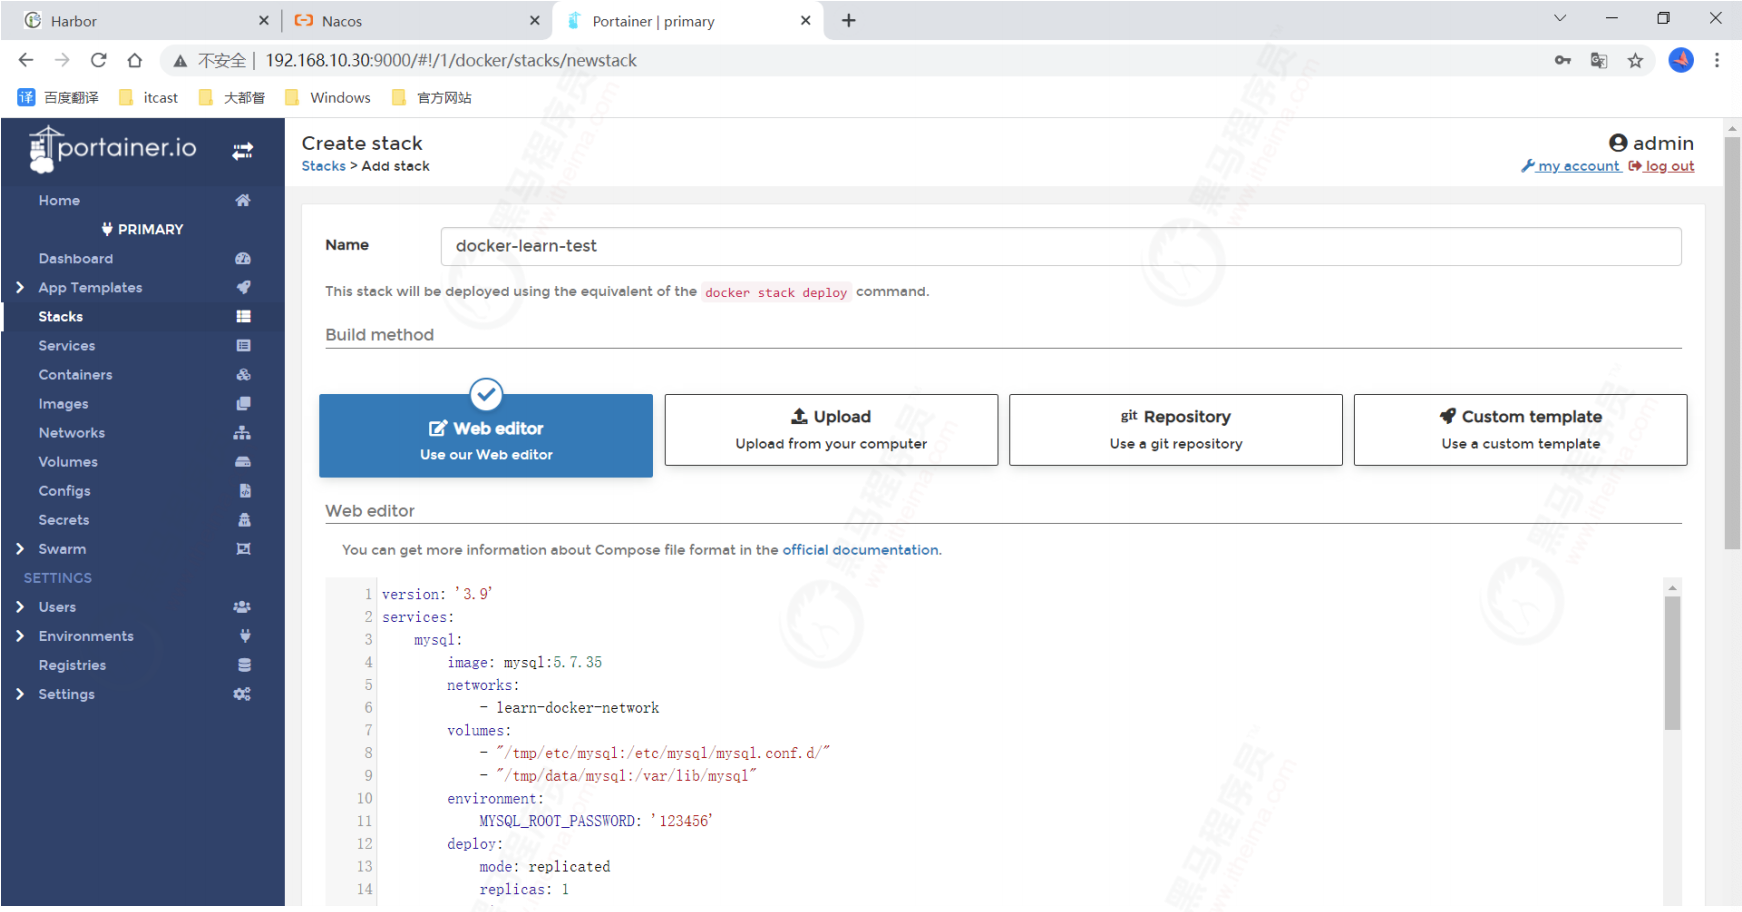Expand the Swarm chevron

20,548
